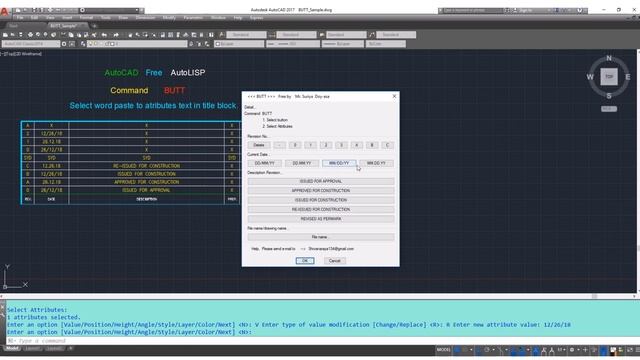Click the New drawing icon in toolbar
Viewport: 640px width, 360px height.
(x=5, y=35)
